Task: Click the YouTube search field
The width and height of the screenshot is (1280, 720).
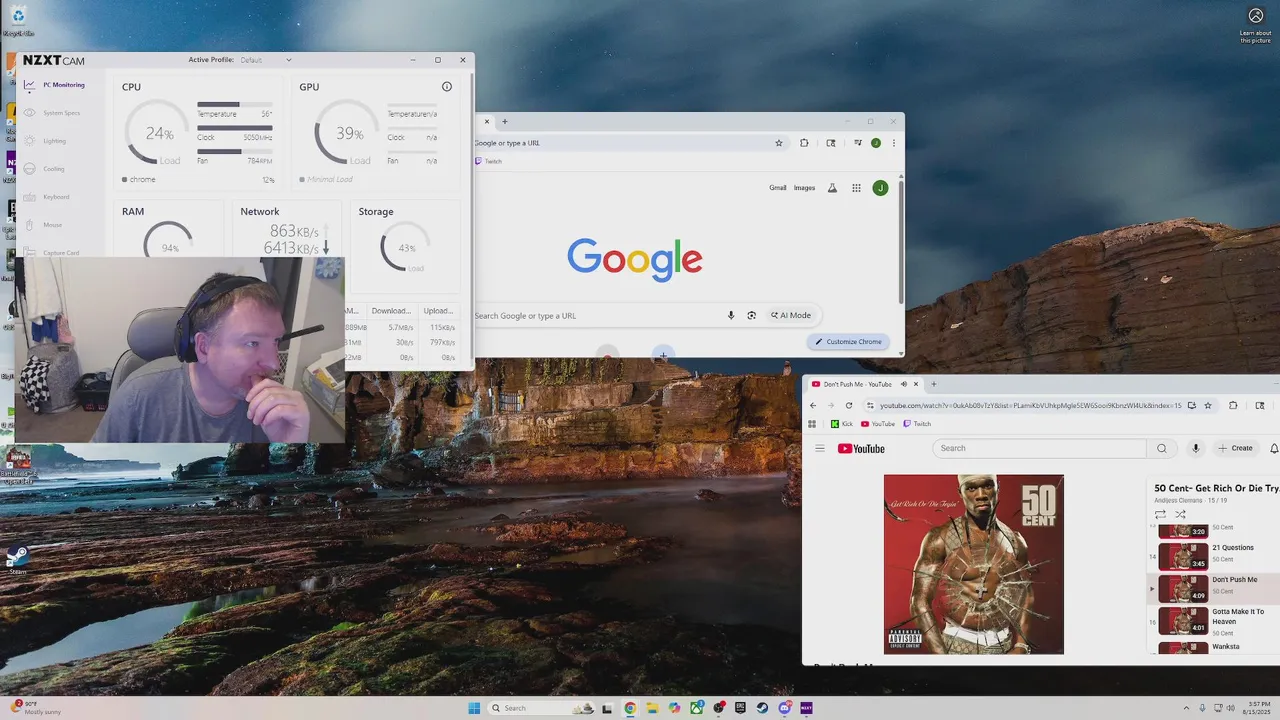Action: pos(1040,448)
